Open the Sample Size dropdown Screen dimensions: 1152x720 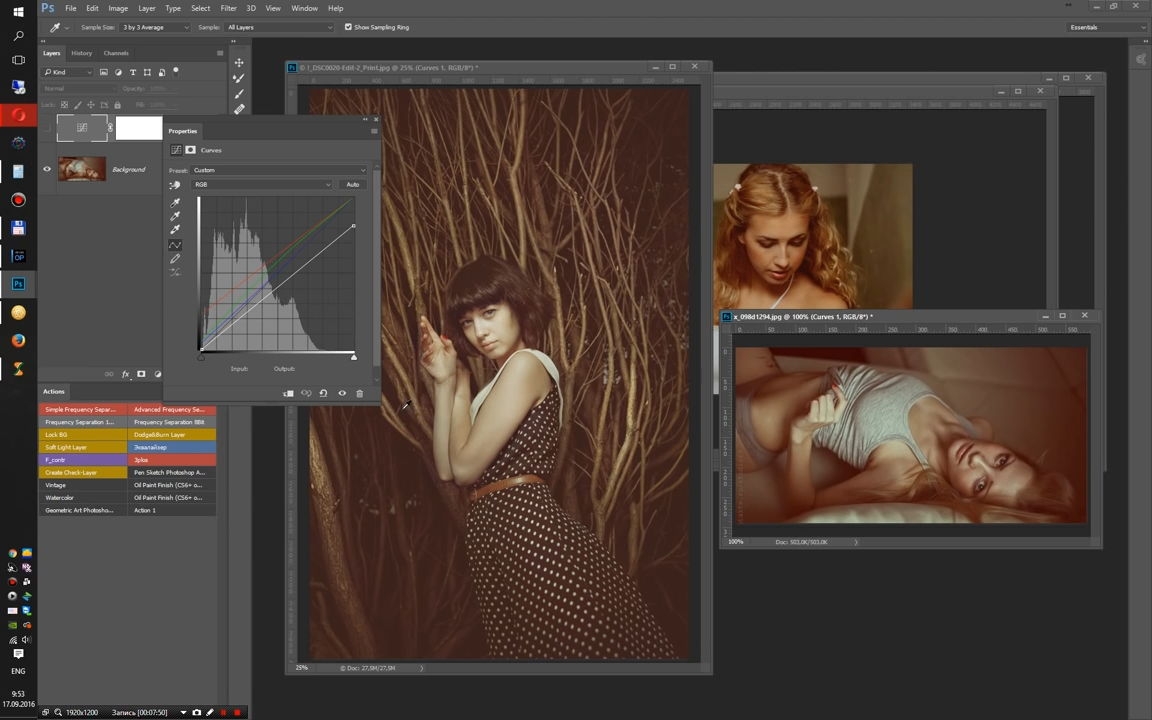coord(155,27)
